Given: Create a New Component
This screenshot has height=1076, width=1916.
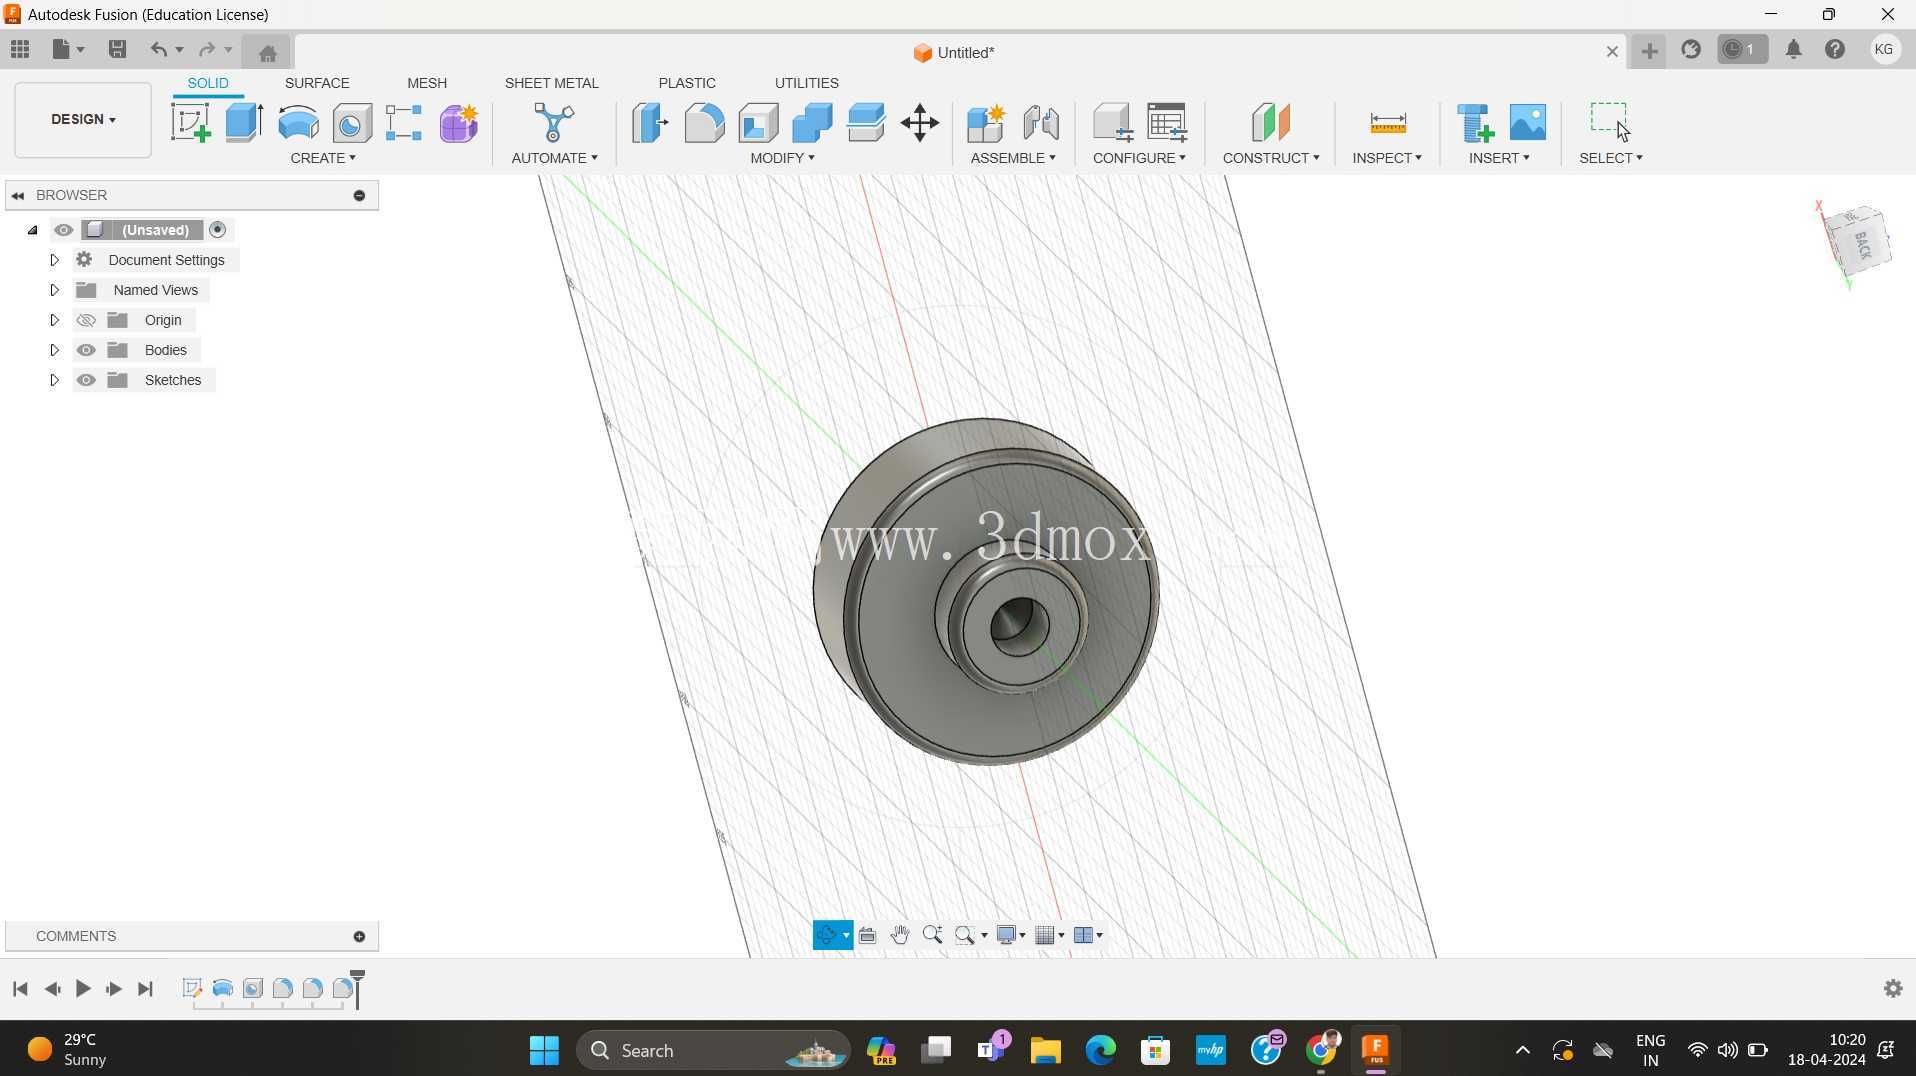Looking at the screenshot, I should click(x=986, y=123).
